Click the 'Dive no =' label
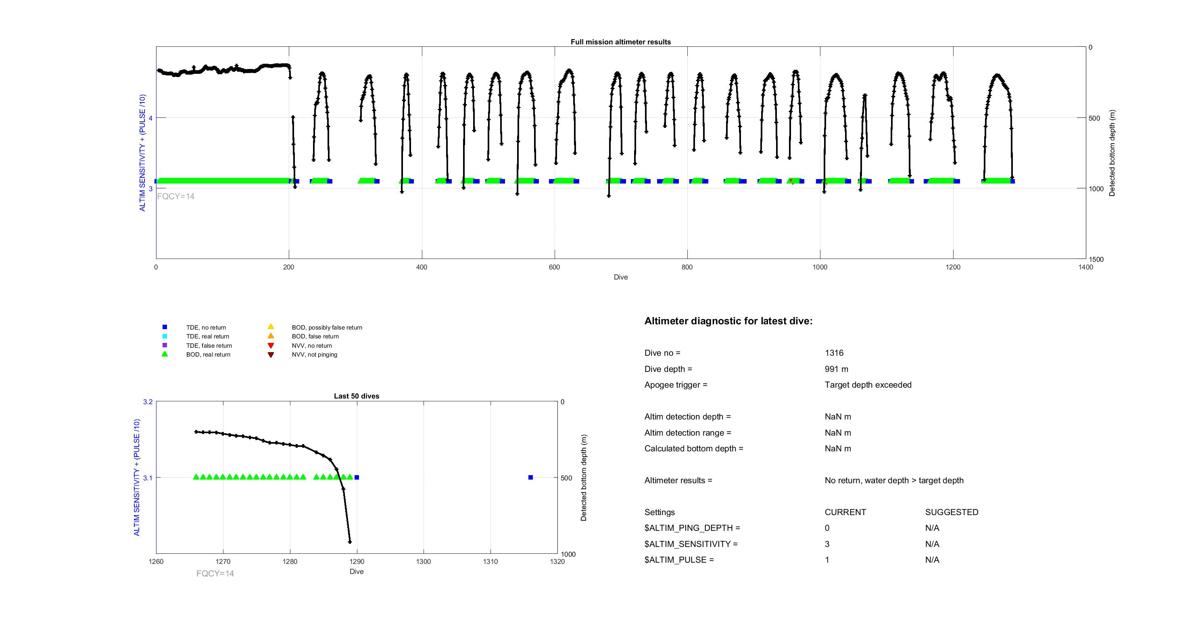The height and width of the screenshot is (622, 1200). click(662, 353)
